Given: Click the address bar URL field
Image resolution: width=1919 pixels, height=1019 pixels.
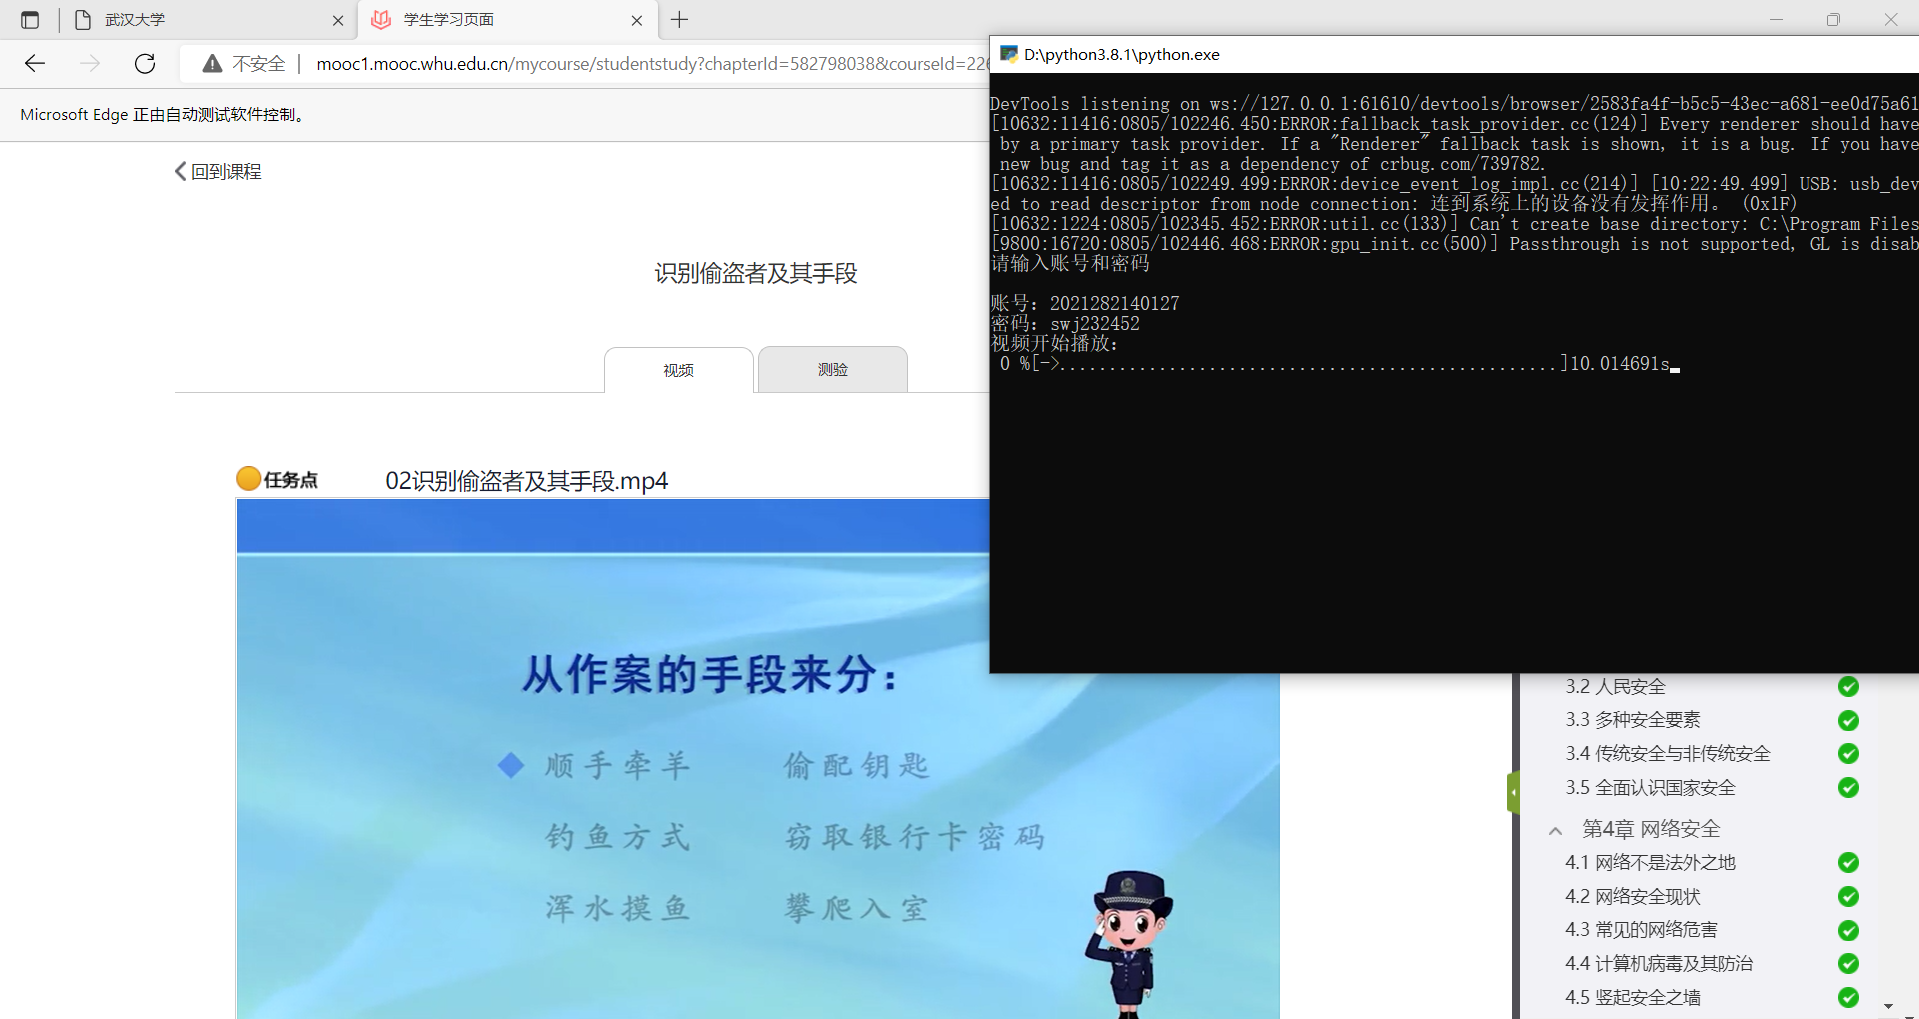Looking at the screenshot, I should click(651, 64).
